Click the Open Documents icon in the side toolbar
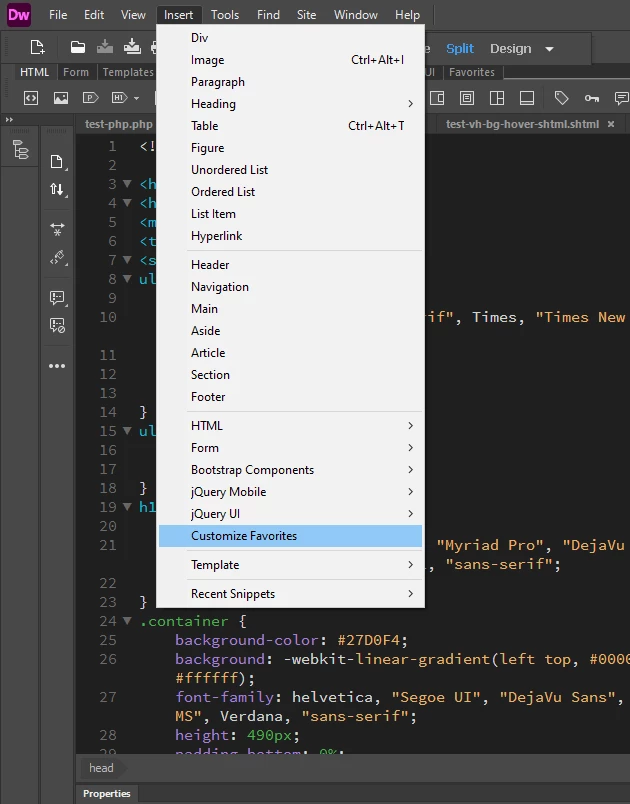Image resolution: width=630 pixels, height=804 pixels. tap(57, 162)
